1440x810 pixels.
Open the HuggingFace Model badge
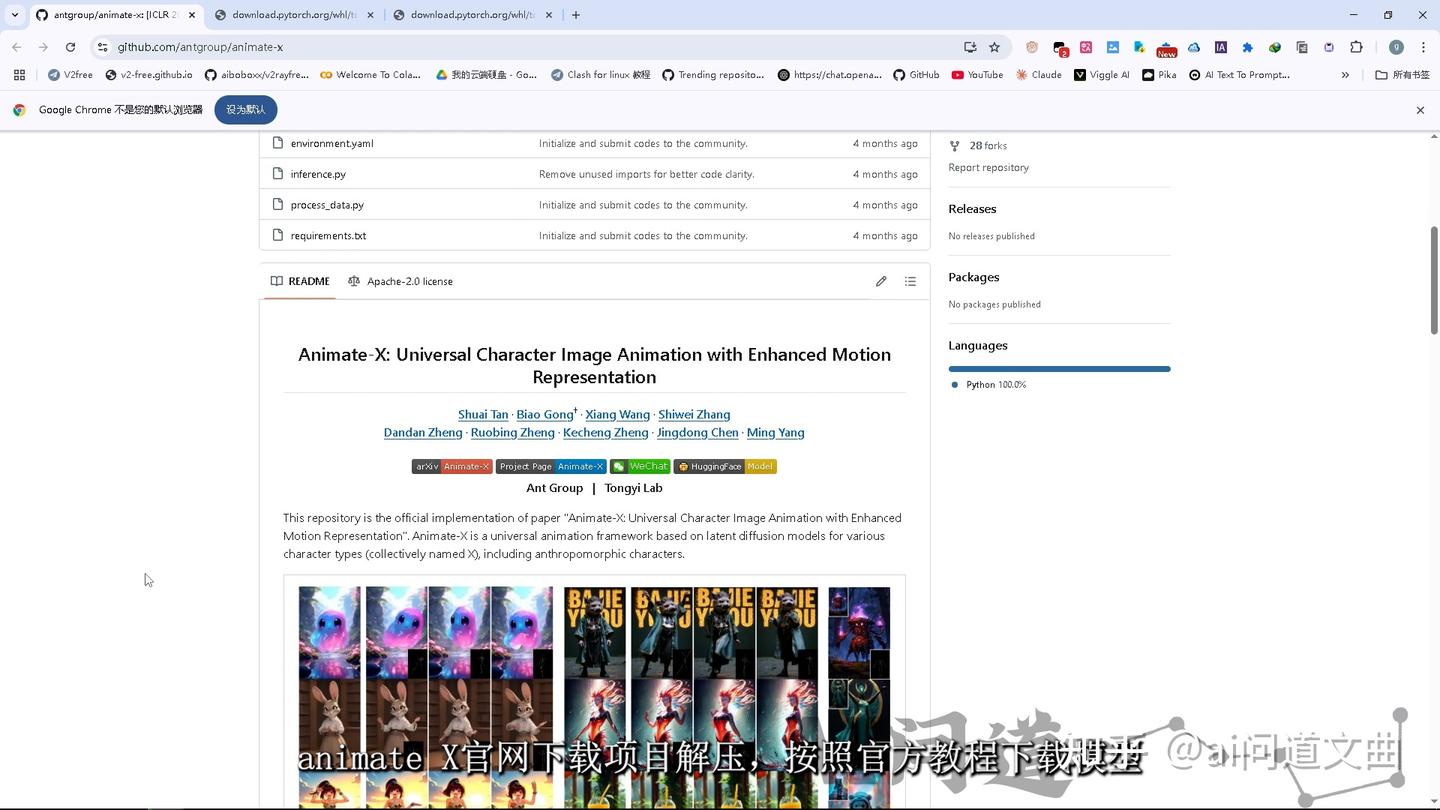tap(725, 466)
